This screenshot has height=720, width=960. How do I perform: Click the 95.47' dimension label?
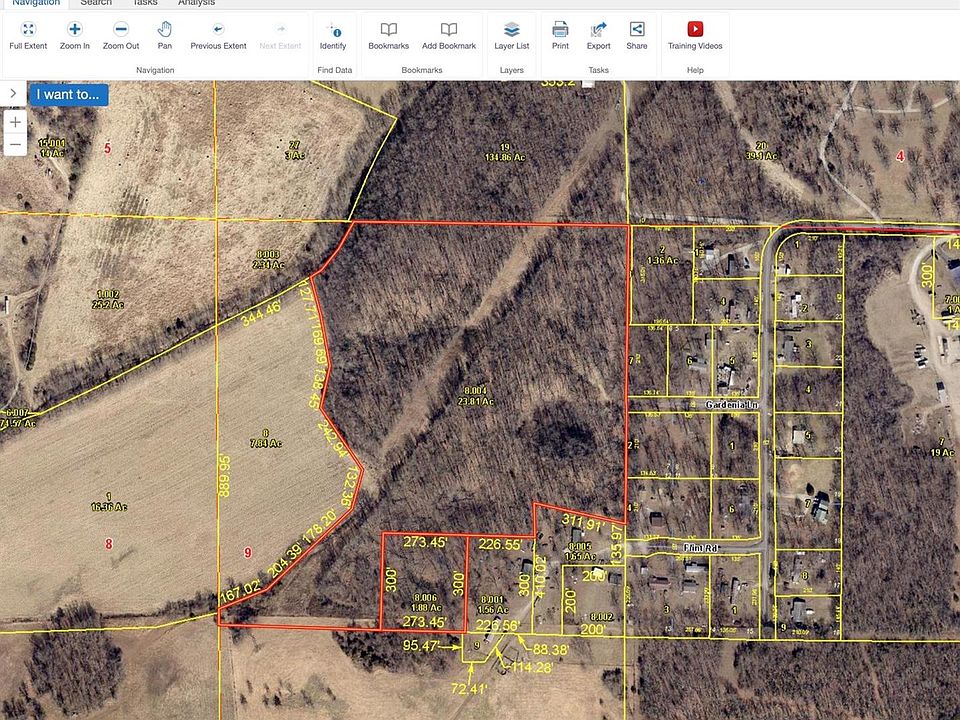(422, 645)
